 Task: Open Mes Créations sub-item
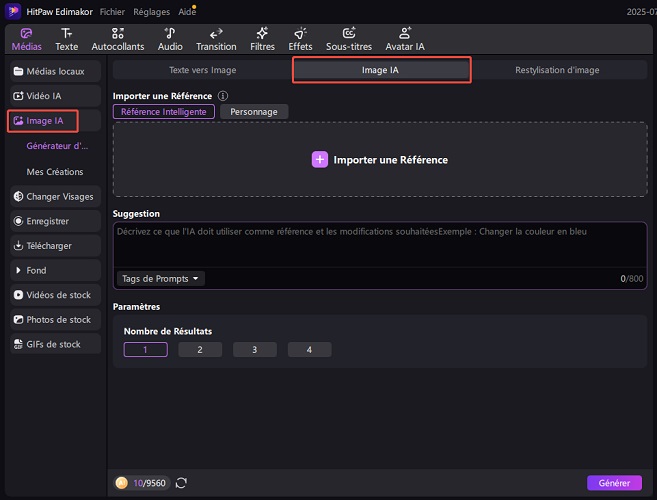pos(55,172)
